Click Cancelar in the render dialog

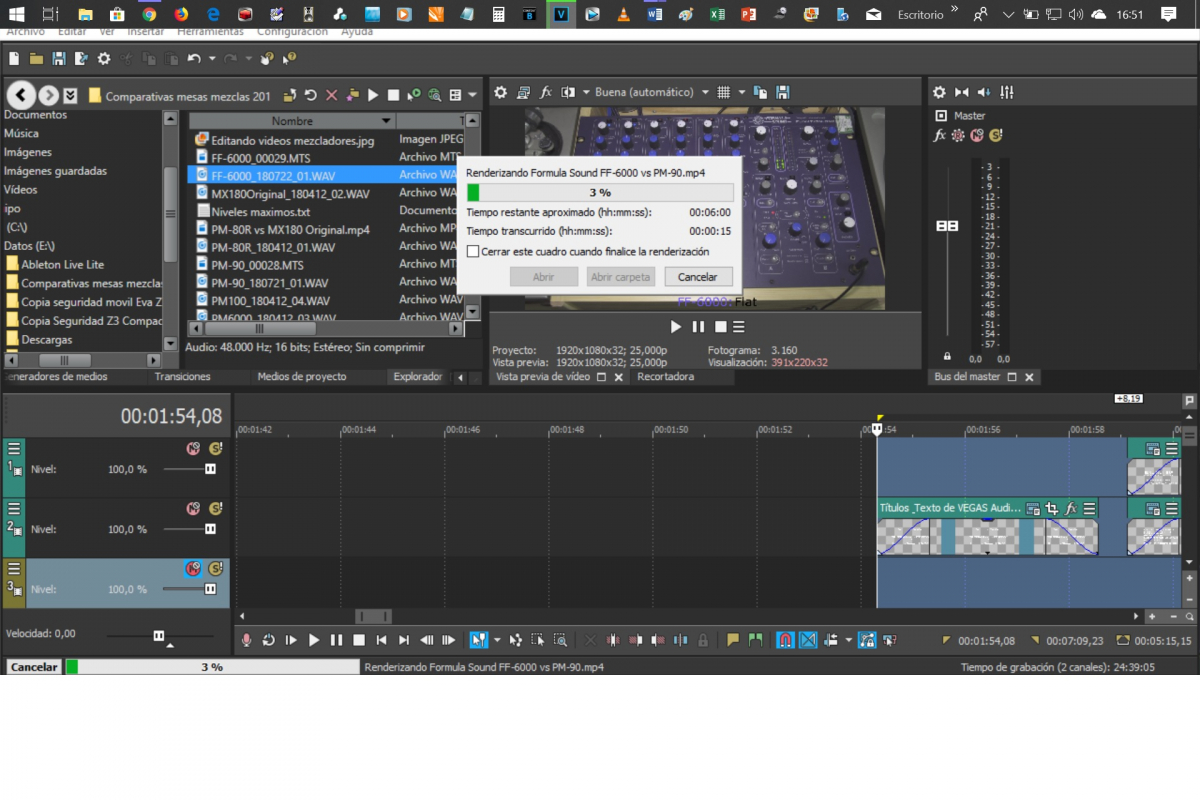[x=698, y=277]
